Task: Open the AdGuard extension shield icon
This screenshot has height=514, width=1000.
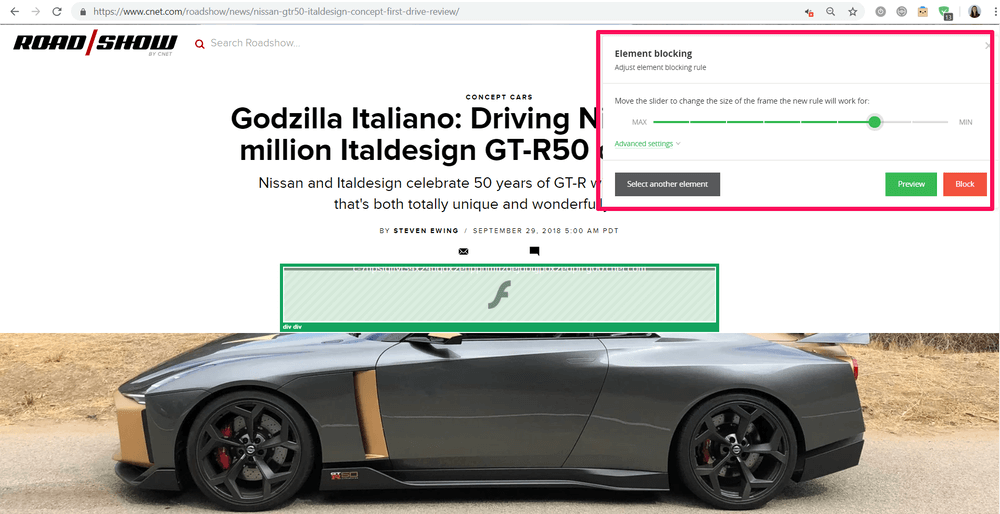Action: (945, 11)
